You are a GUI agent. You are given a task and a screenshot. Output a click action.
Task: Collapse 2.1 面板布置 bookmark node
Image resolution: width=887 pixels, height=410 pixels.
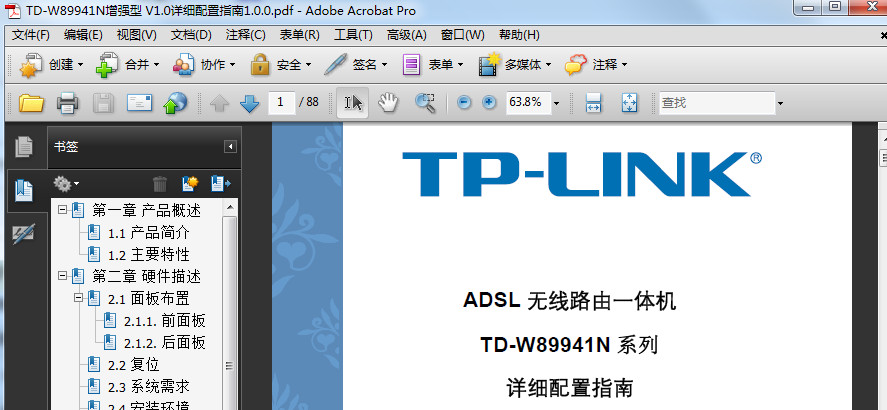click(78, 298)
